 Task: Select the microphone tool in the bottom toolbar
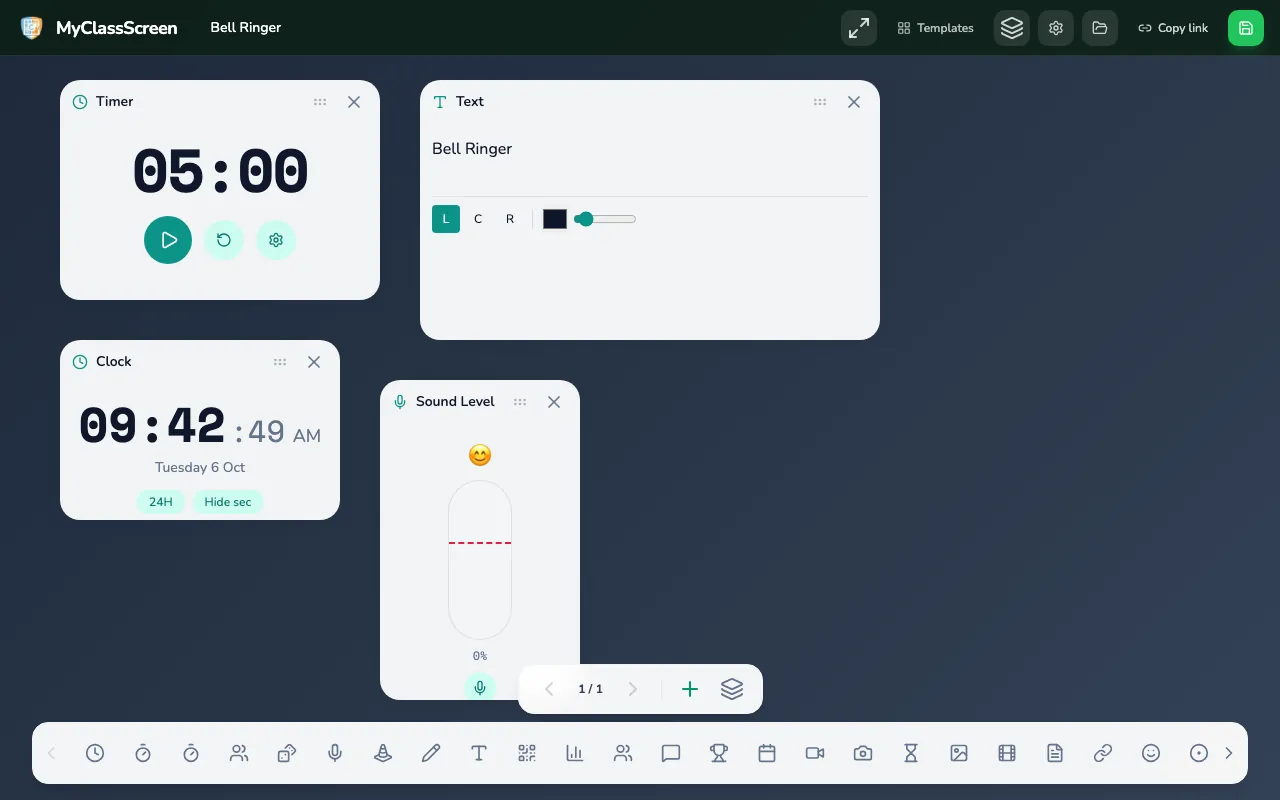pyautogui.click(x=335, y=753)
